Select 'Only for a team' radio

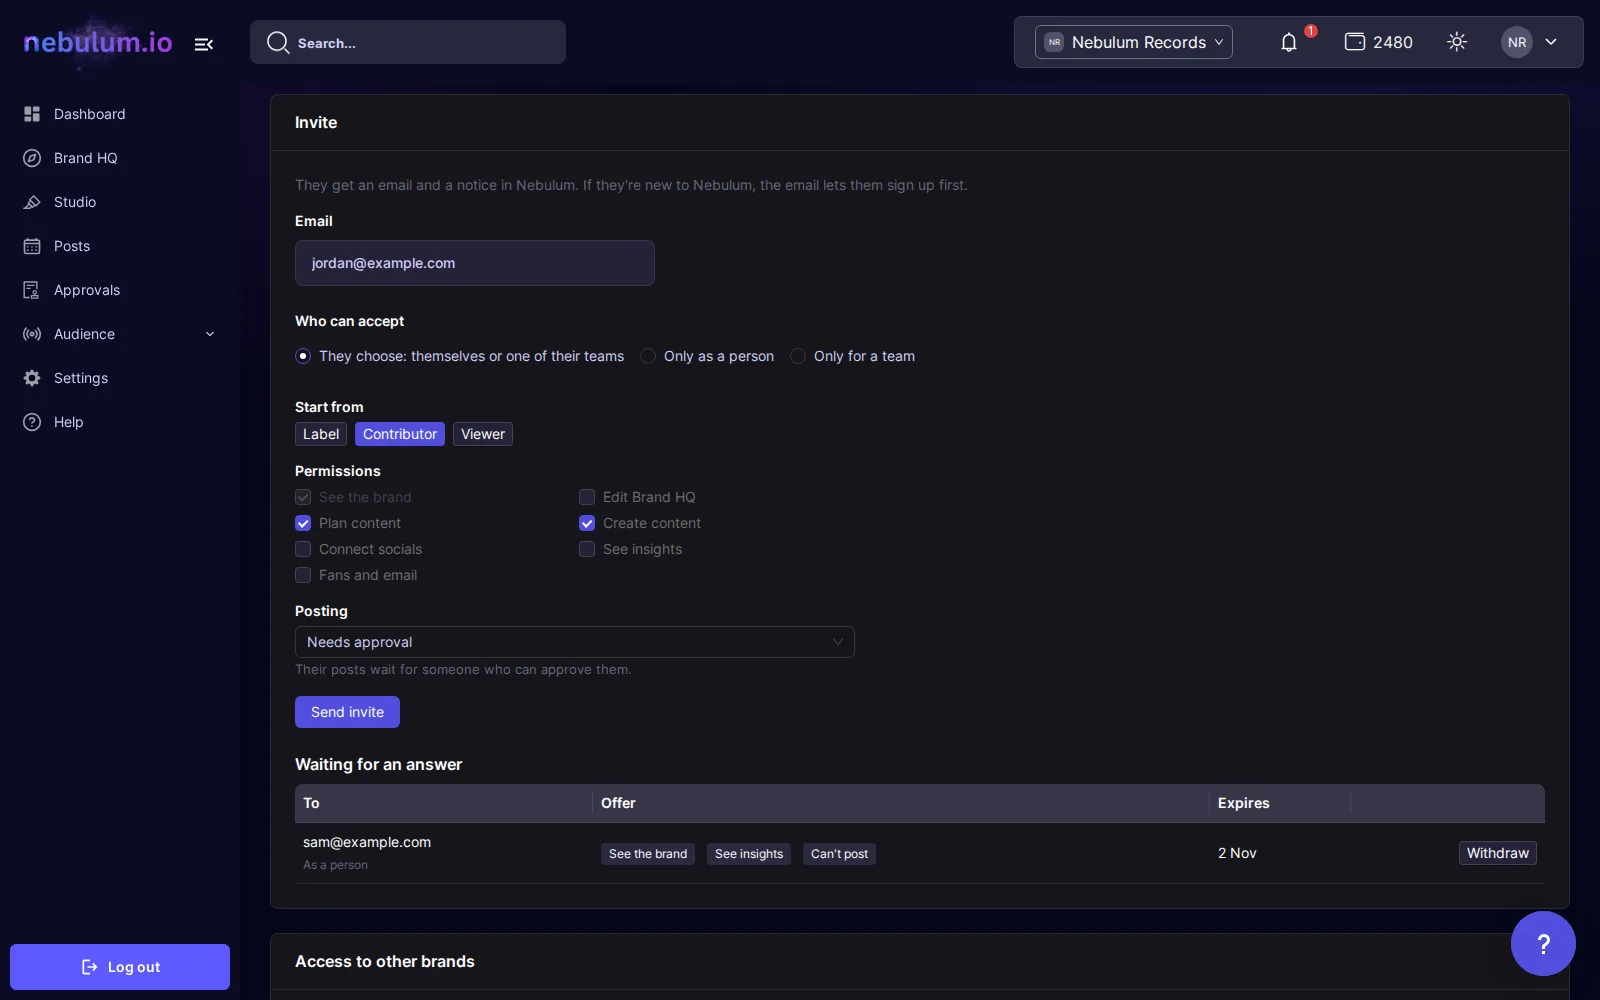(x=798, y=356)
